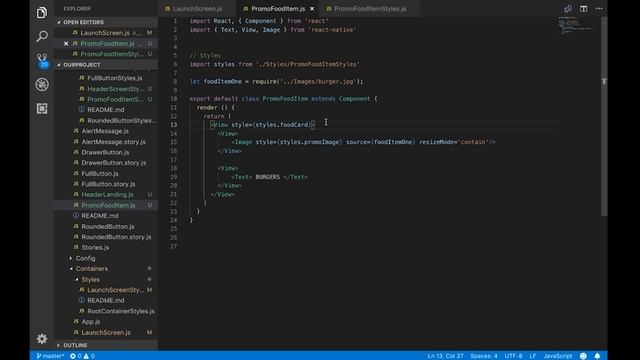The height and width of the screenshot is (360, 640).
Task: Collapse the Containers folder
Action: click(106, 269)
